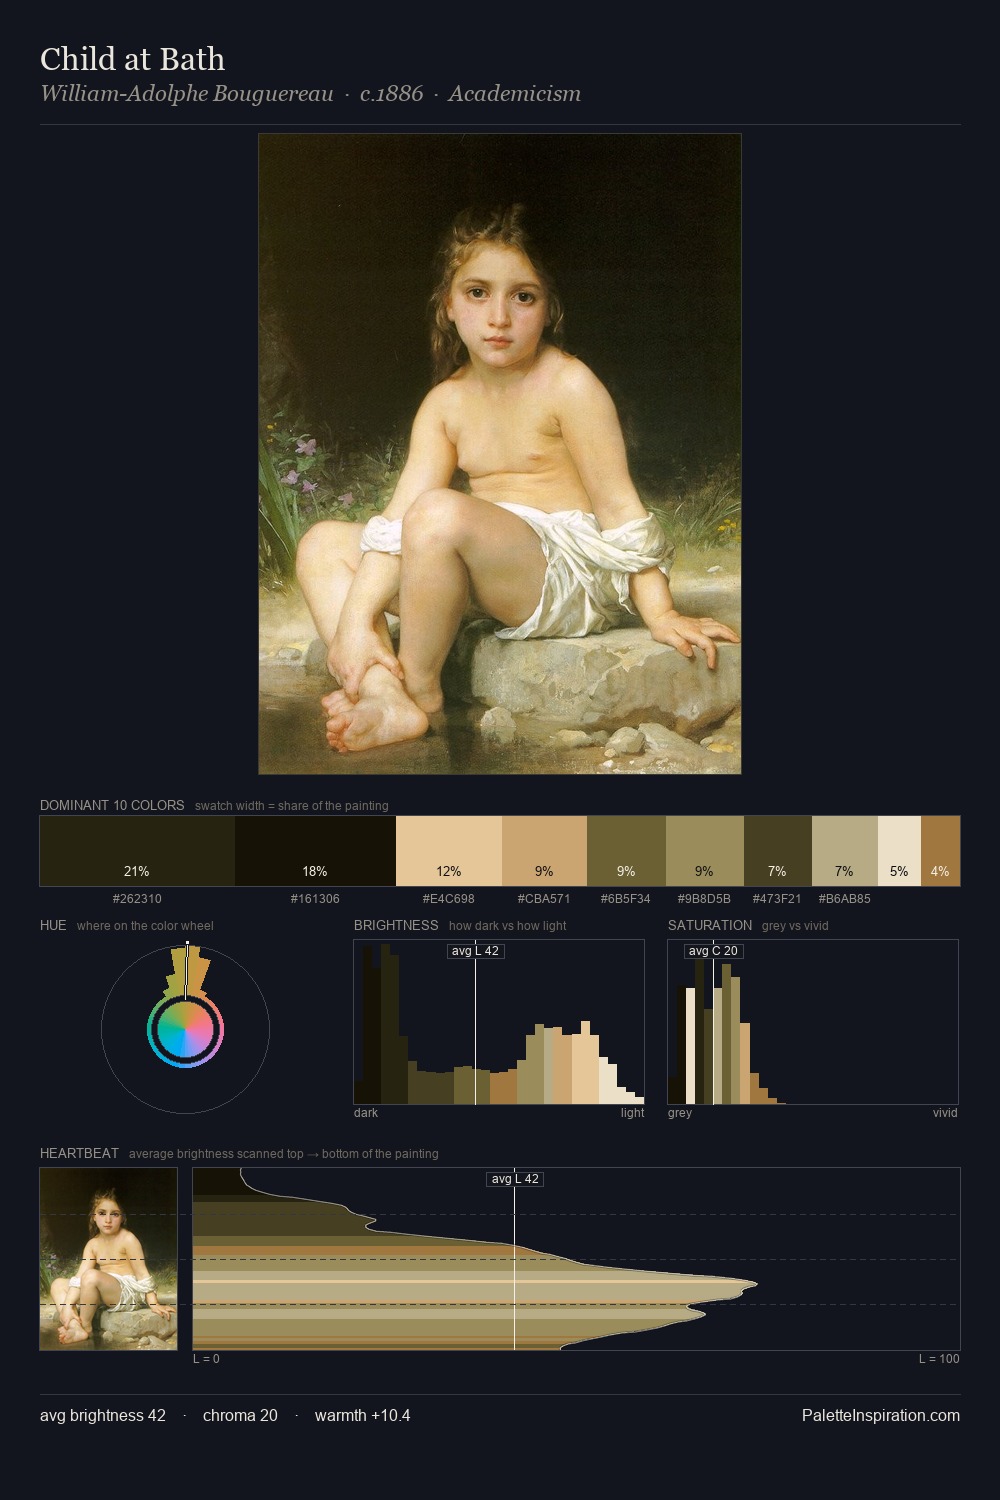Image resolution: width=1000 pixels, height=1500 pixels.
Task: Click the hex code #6B5F34
Action: (x=626, y=899)
